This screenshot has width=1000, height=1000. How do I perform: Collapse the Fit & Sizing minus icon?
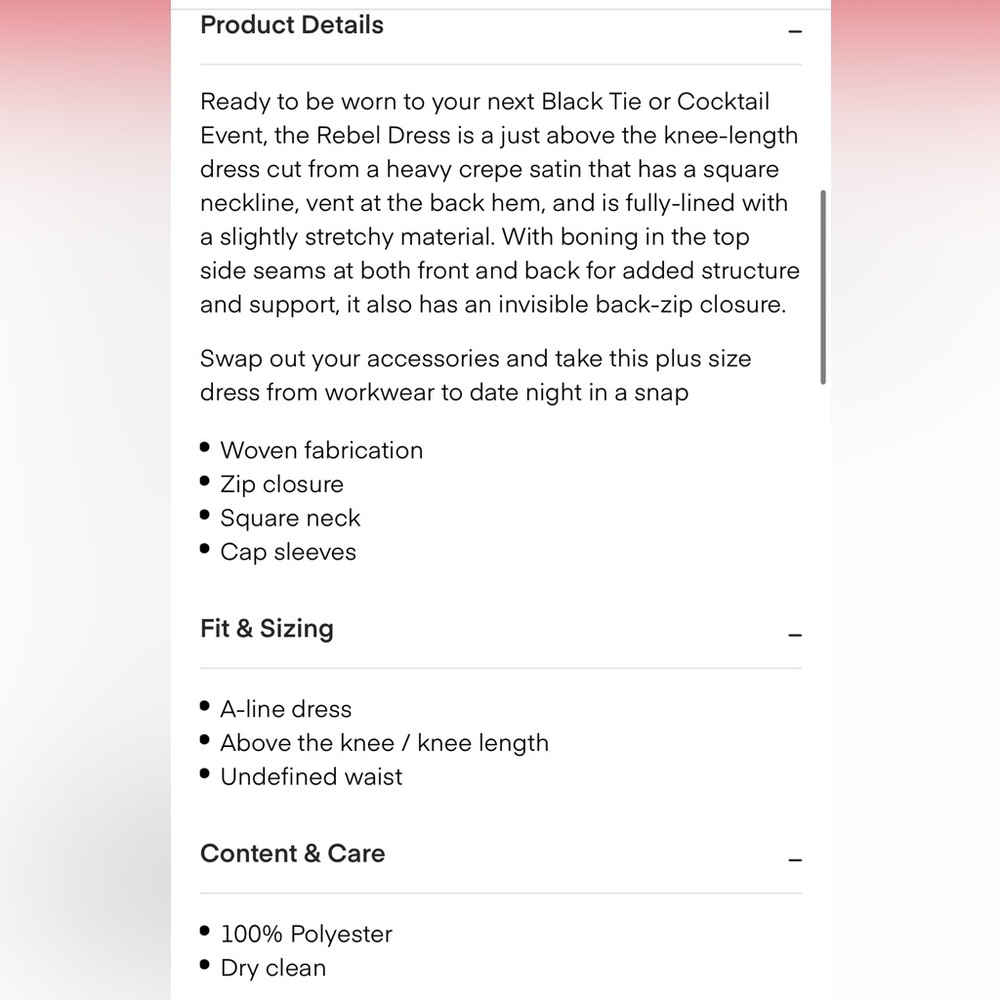795,634
